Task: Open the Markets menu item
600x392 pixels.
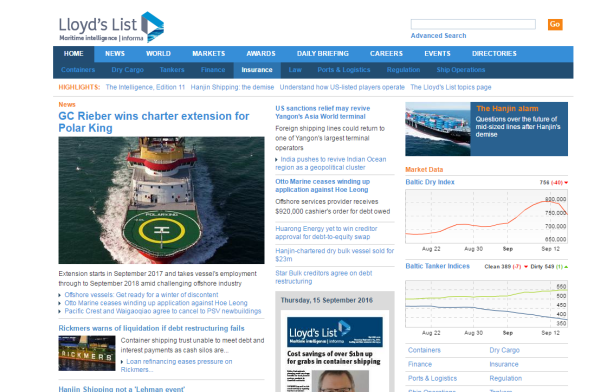Action: 209,54
